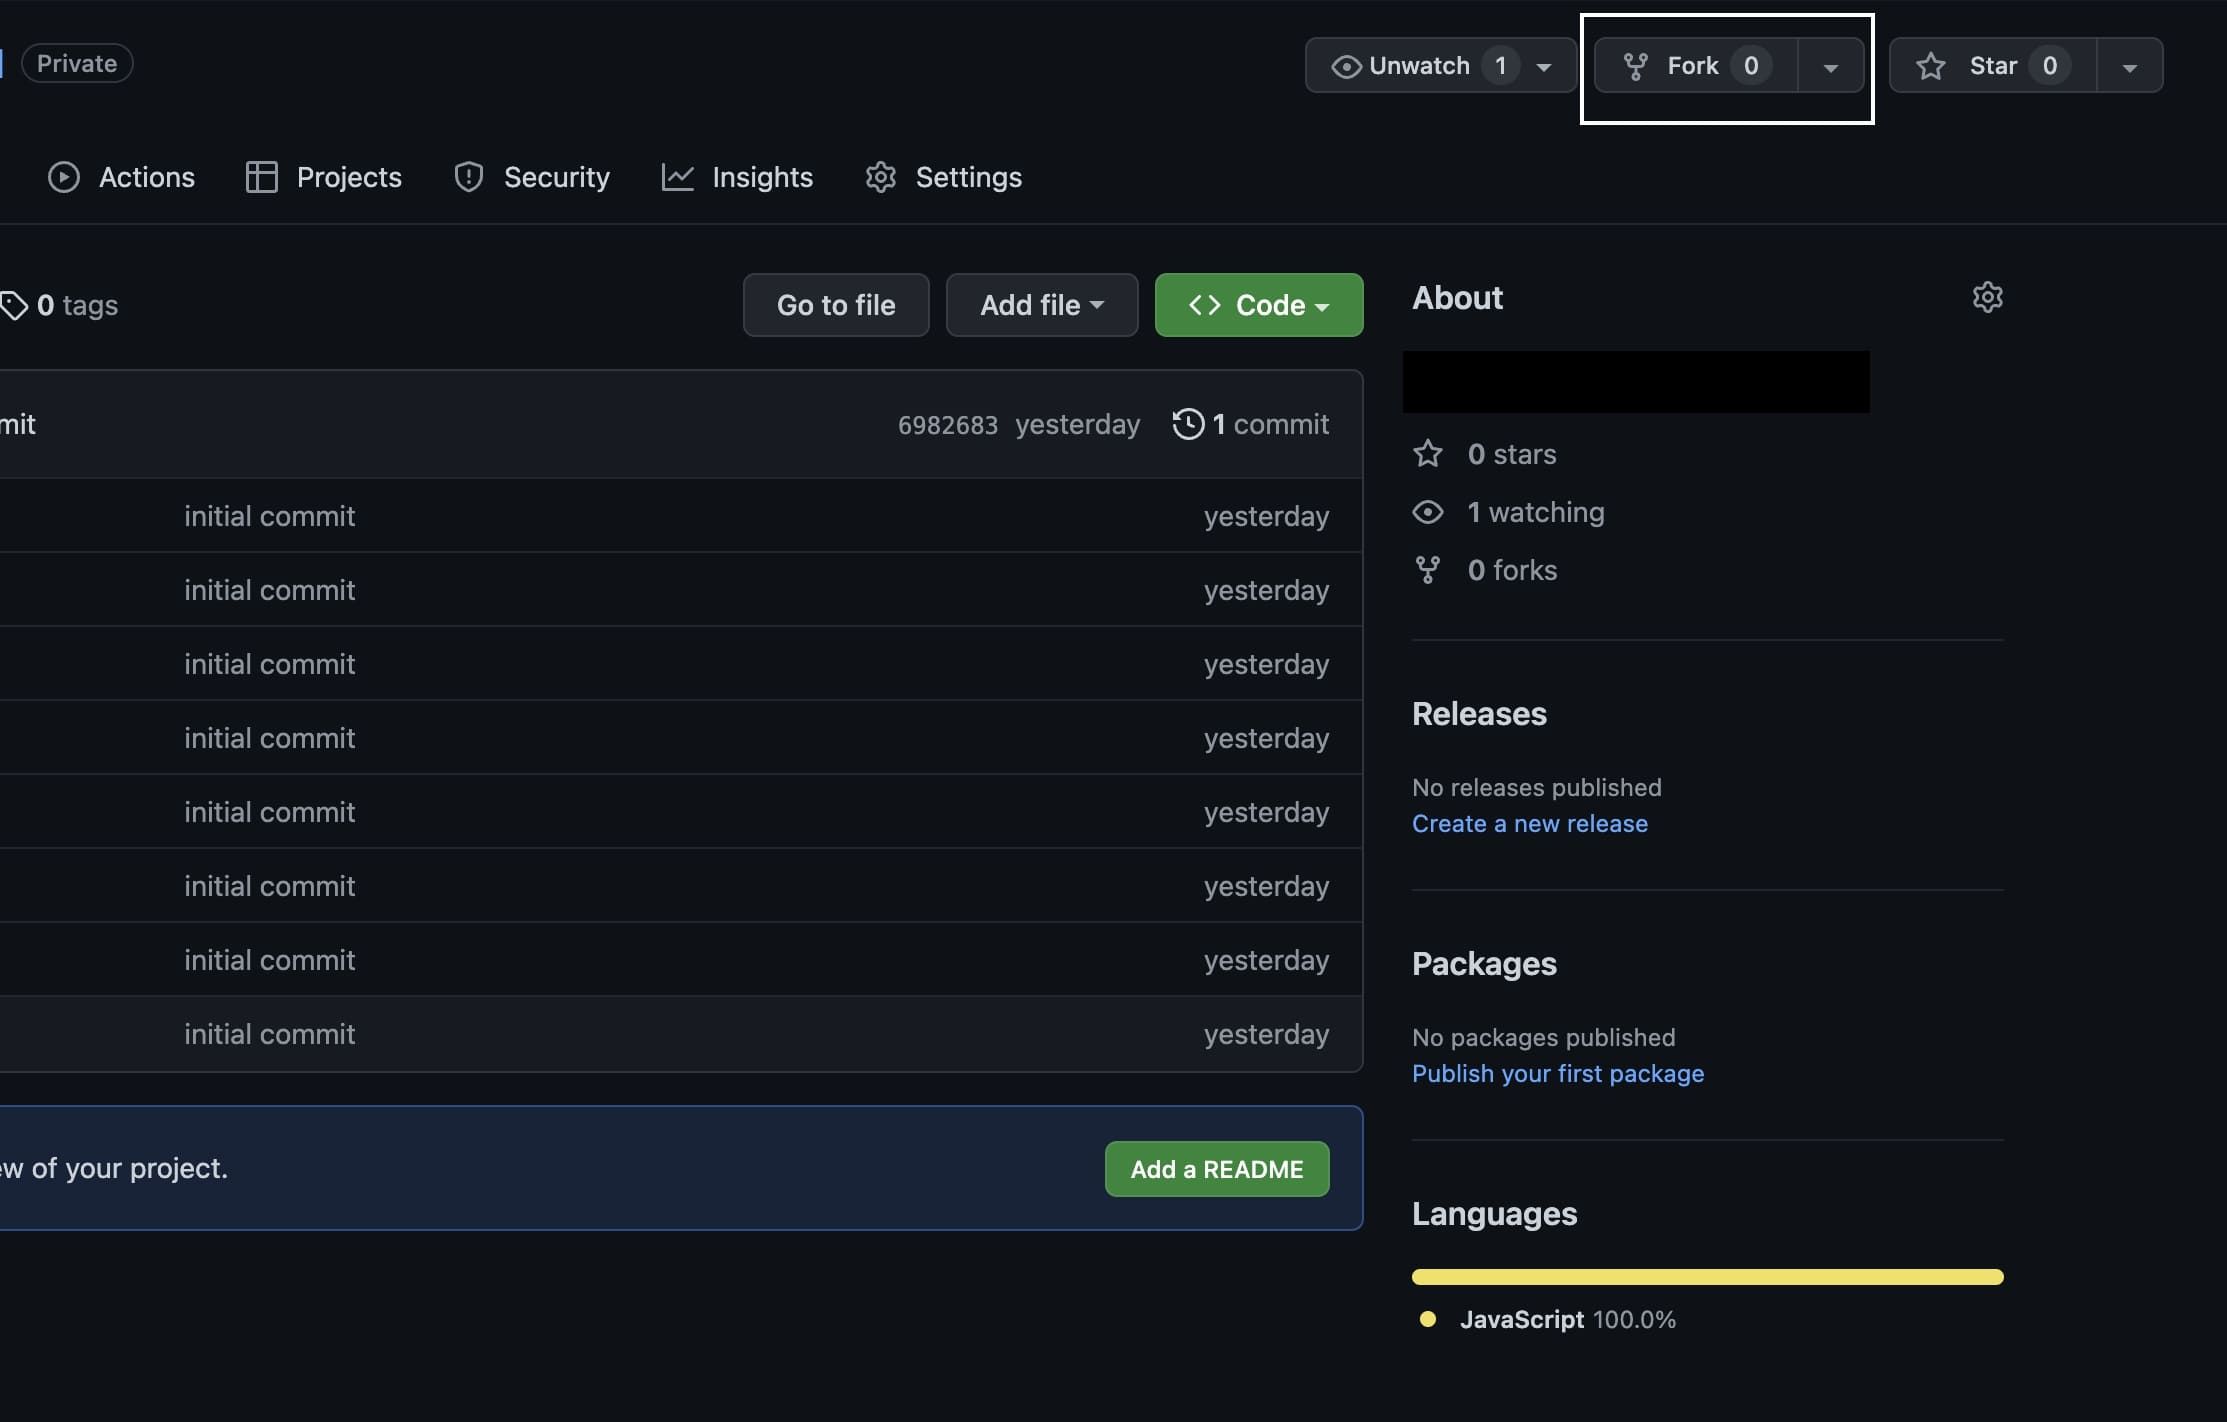This screenshot has height=1422, width=2227.
Task: Open the green Code dropdown
Action: click(x=1258, y=305)
